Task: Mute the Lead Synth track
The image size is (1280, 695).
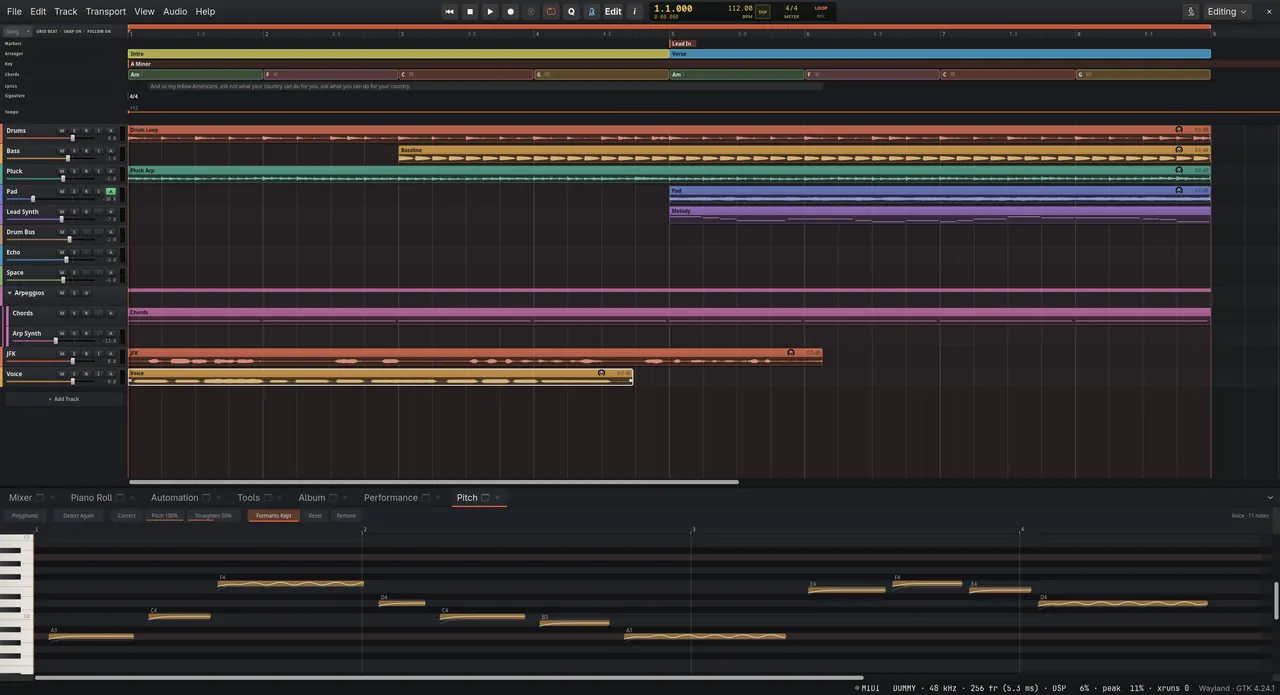Action: (62, 212)
